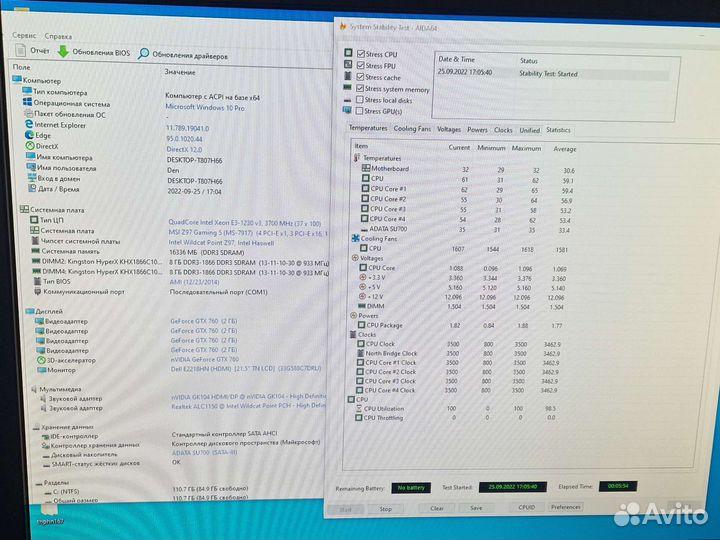720x540 pixels.
Task: Click the CPUID button
Action: pos(526,507)
